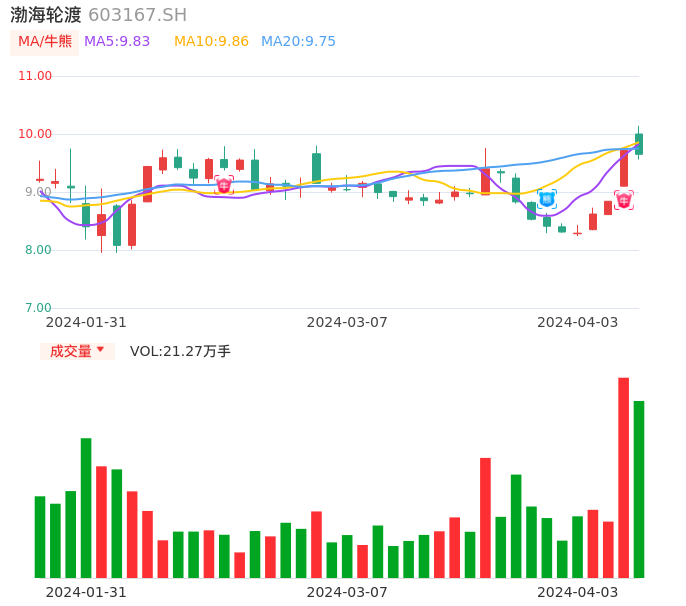Click the pink bull marker in early April
This screenshot has width=686, height=606.
(624, 200)
